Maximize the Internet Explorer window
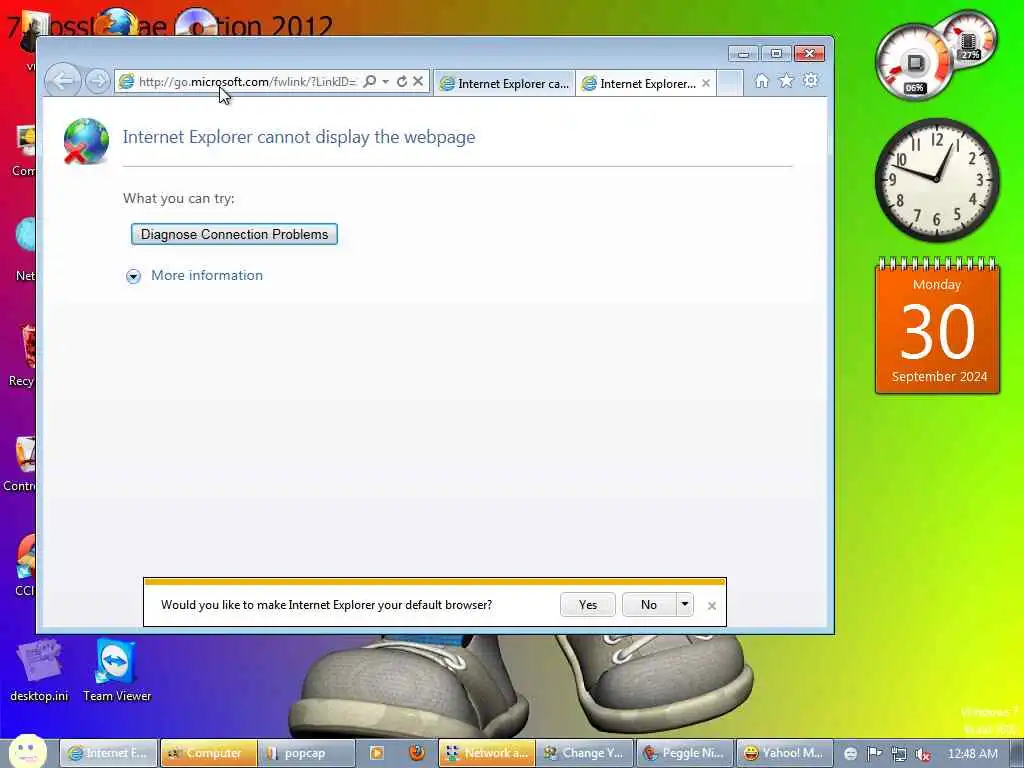 776,54
